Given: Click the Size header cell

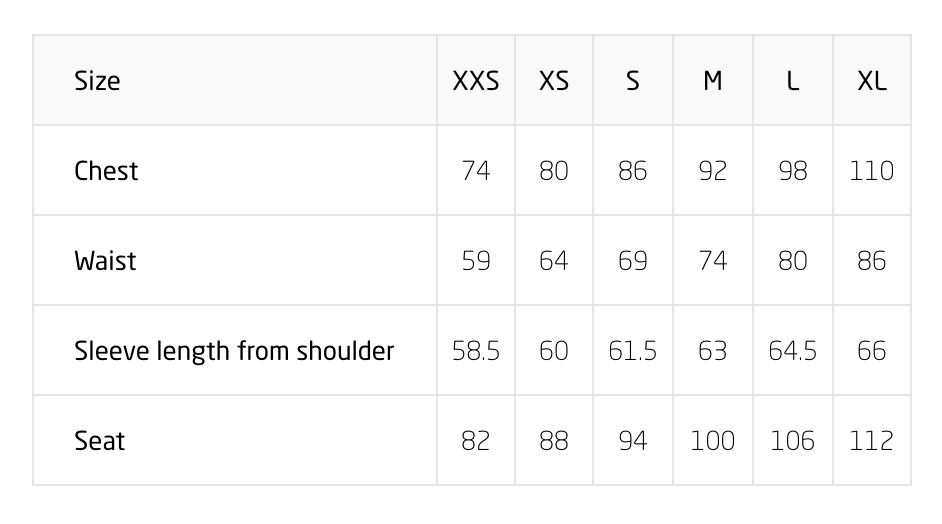Looking at the screenshot, I should coord(97,81).
